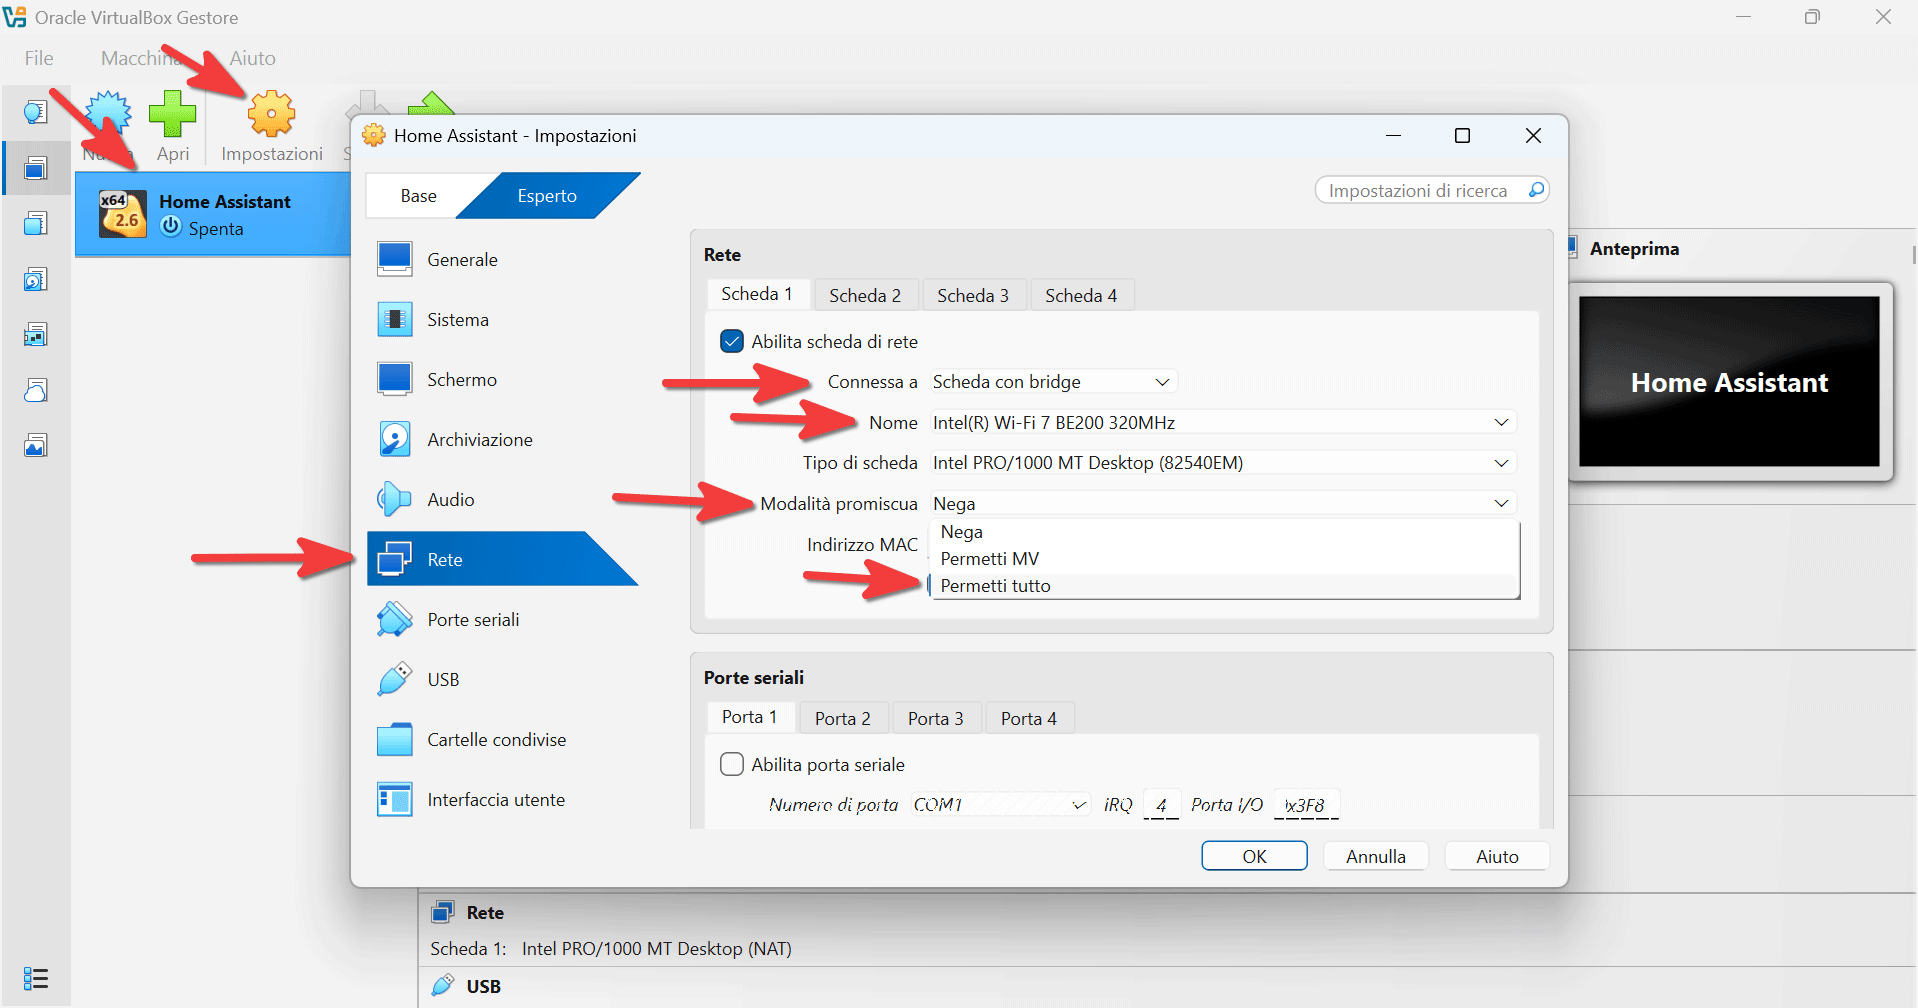The image size is (1918, 1008).
Task: Open the Aiuto menu in the menu bar
Action: point(252,58)
